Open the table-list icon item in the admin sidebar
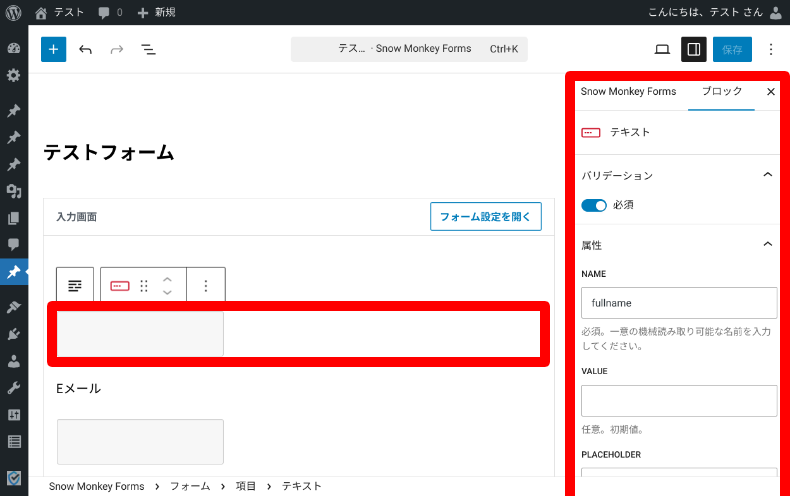 pyautogui.click(x=14, y=442)
